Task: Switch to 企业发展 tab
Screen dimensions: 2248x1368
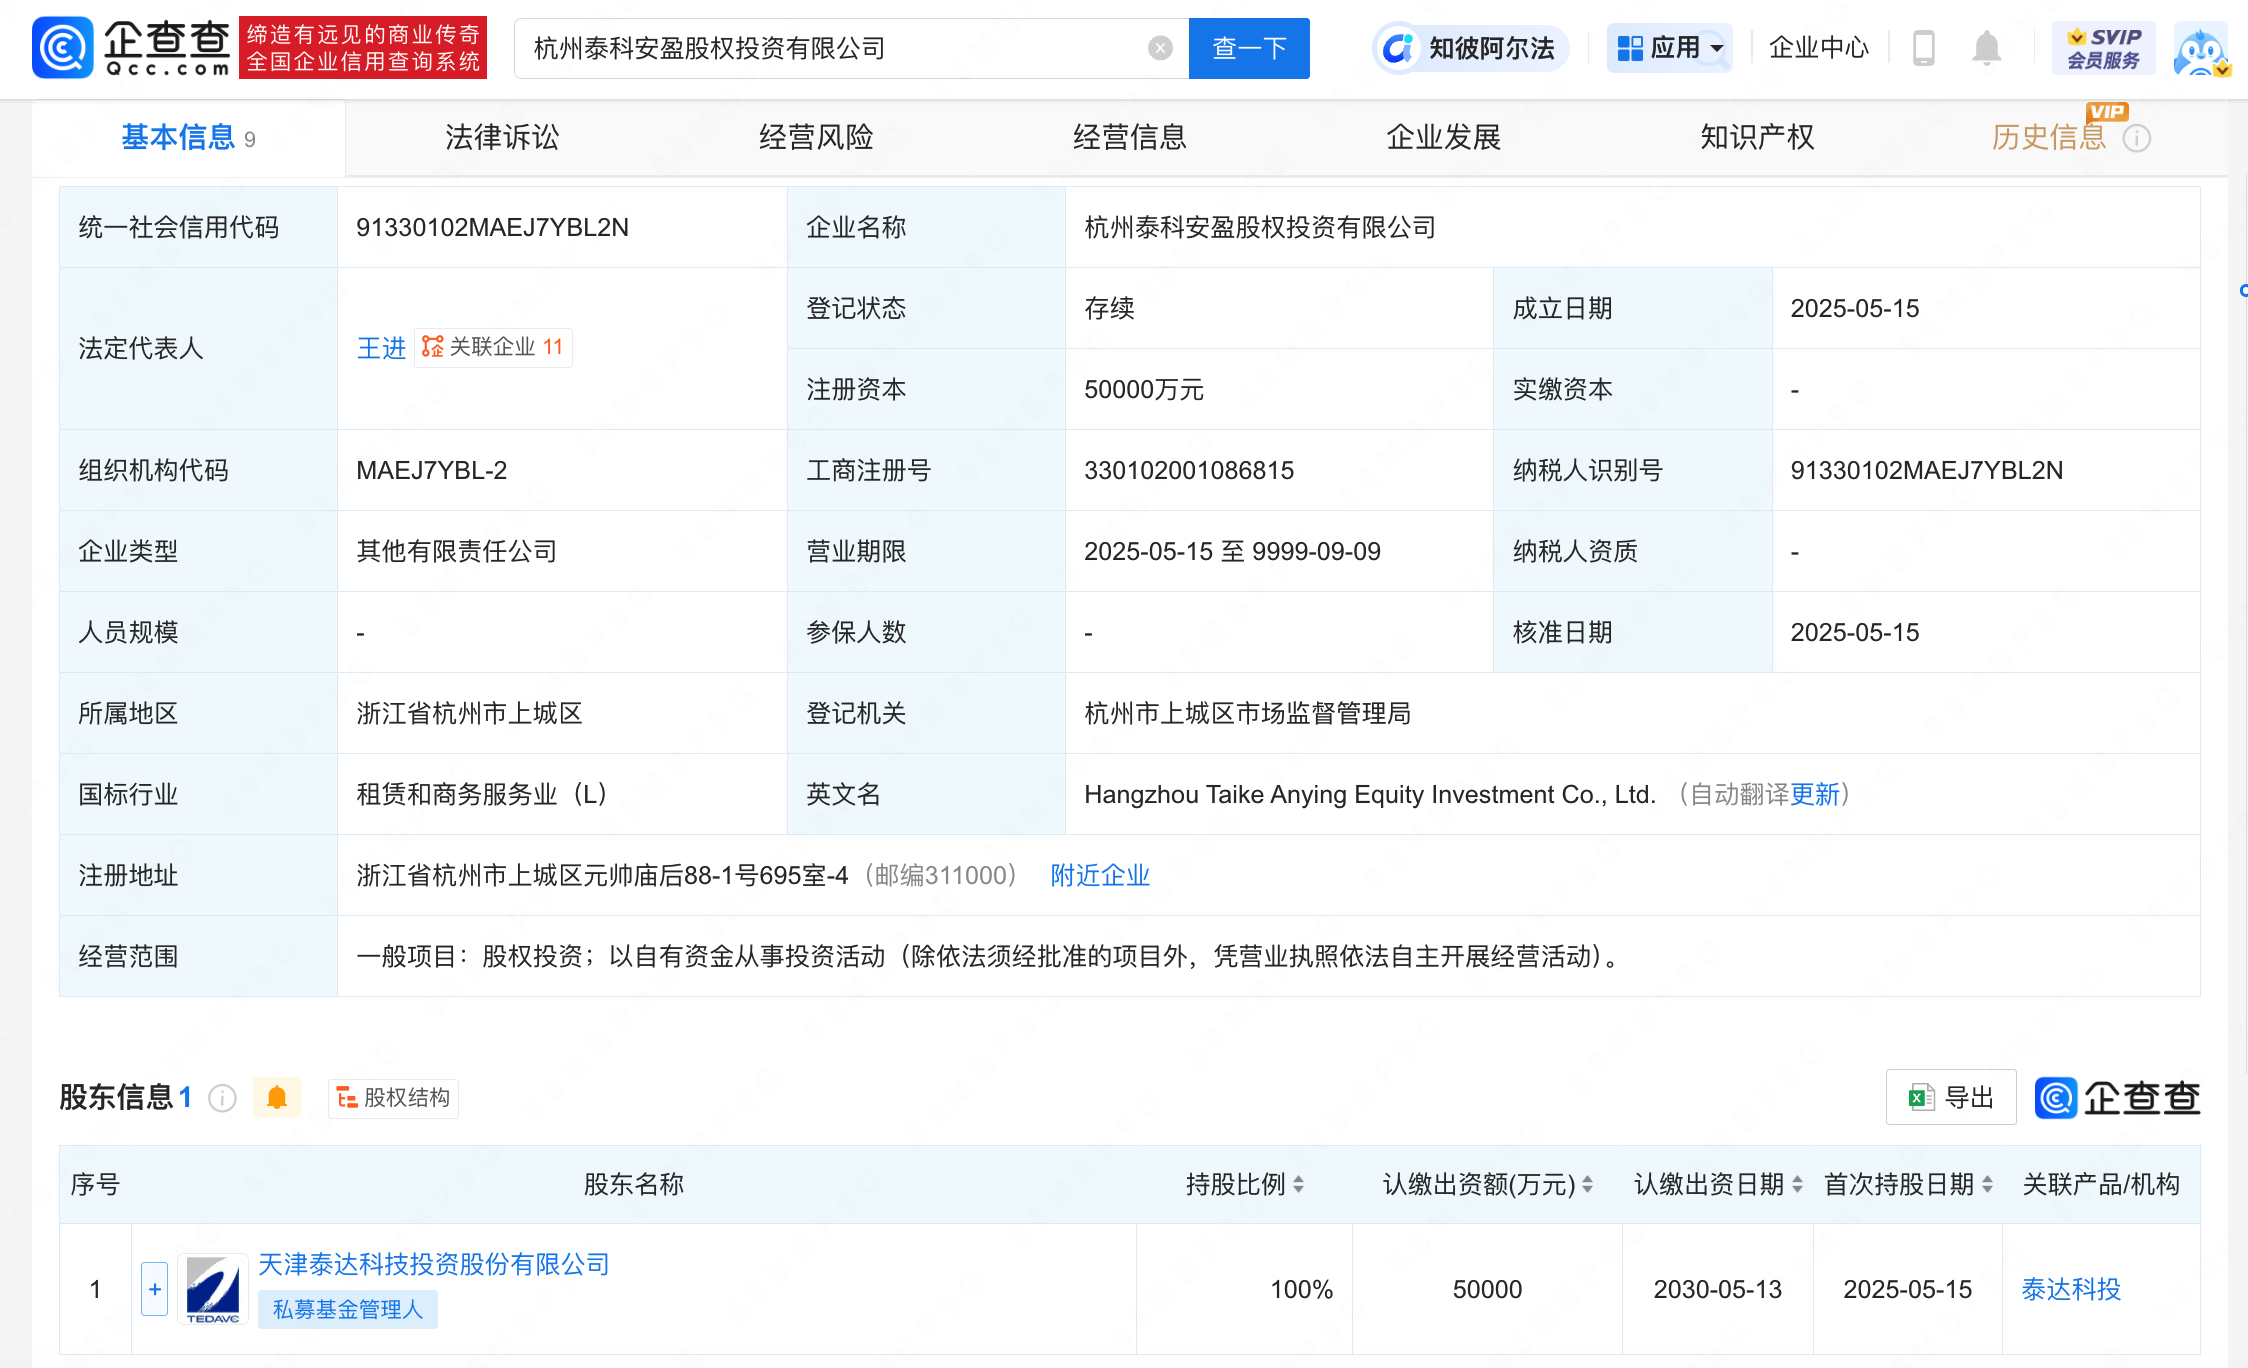Action: pyautogui.click(x=1444, y=138)
